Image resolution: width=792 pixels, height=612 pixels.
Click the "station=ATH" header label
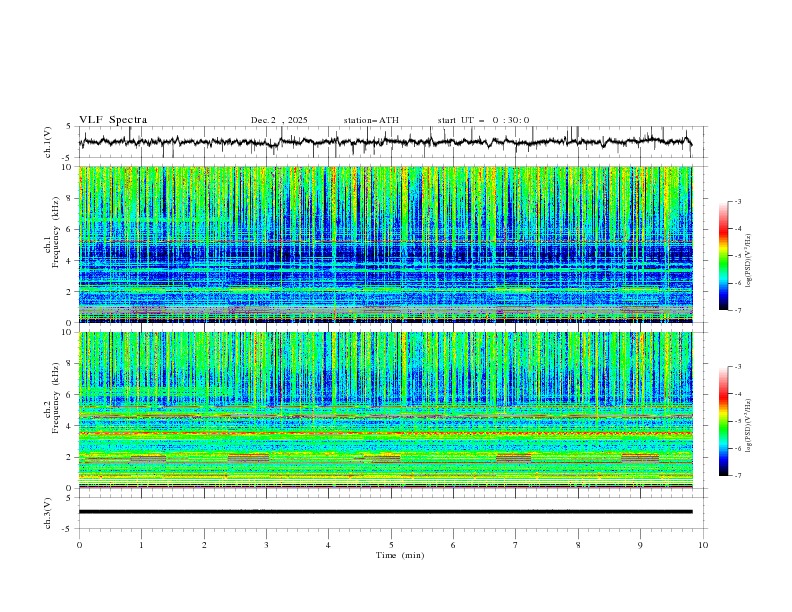coord(371,120)
